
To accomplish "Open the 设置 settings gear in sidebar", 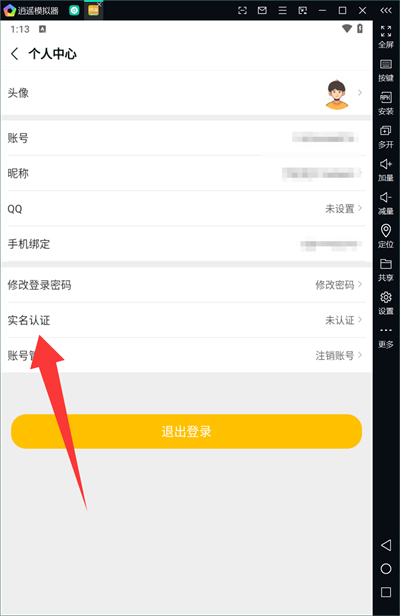I will coord(385,303).
